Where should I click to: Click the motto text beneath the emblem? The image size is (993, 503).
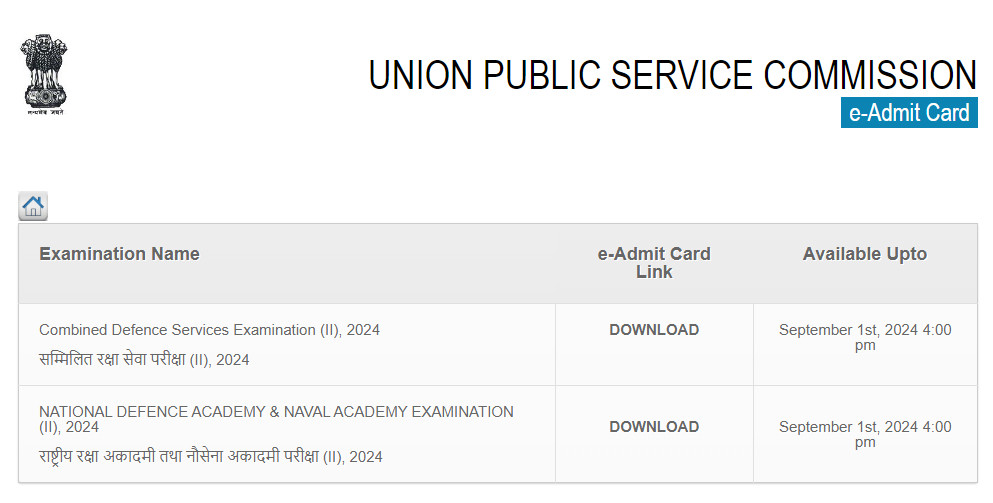(44, 112)
